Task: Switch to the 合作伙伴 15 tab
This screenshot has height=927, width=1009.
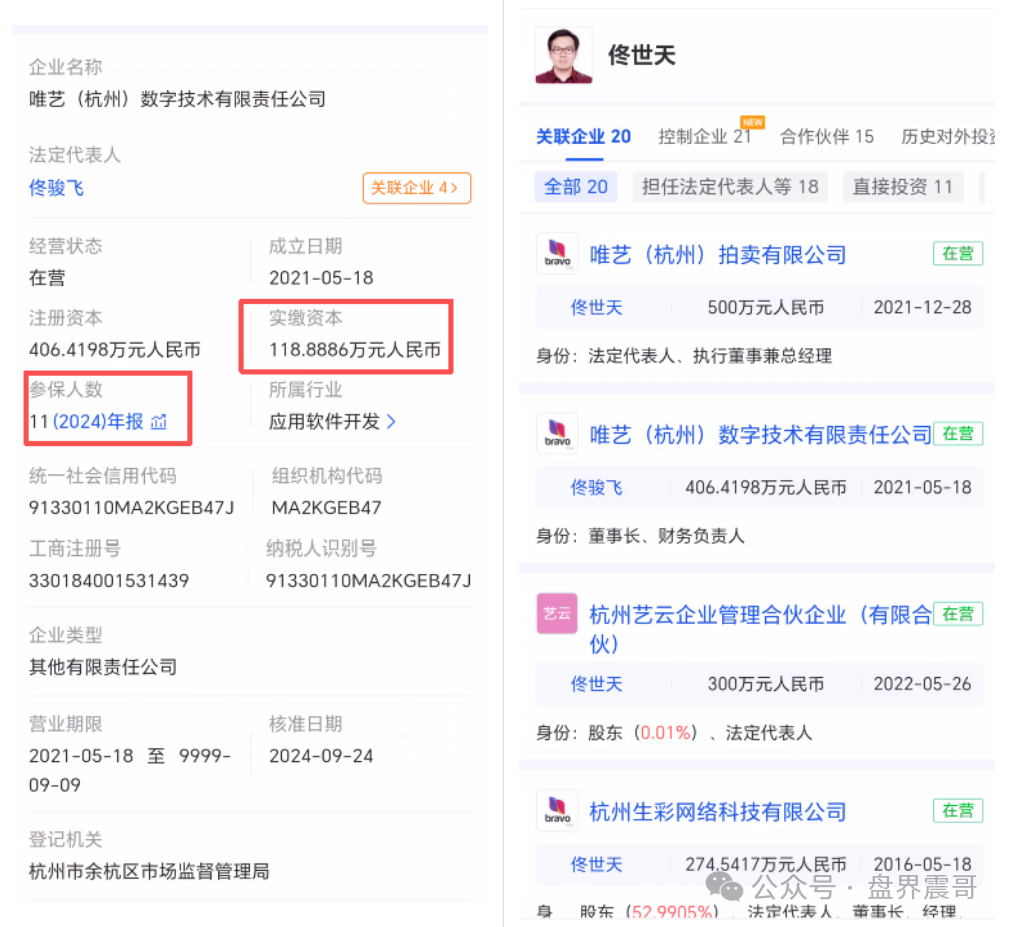Action: pyautogui.click(x=827, y=137)
